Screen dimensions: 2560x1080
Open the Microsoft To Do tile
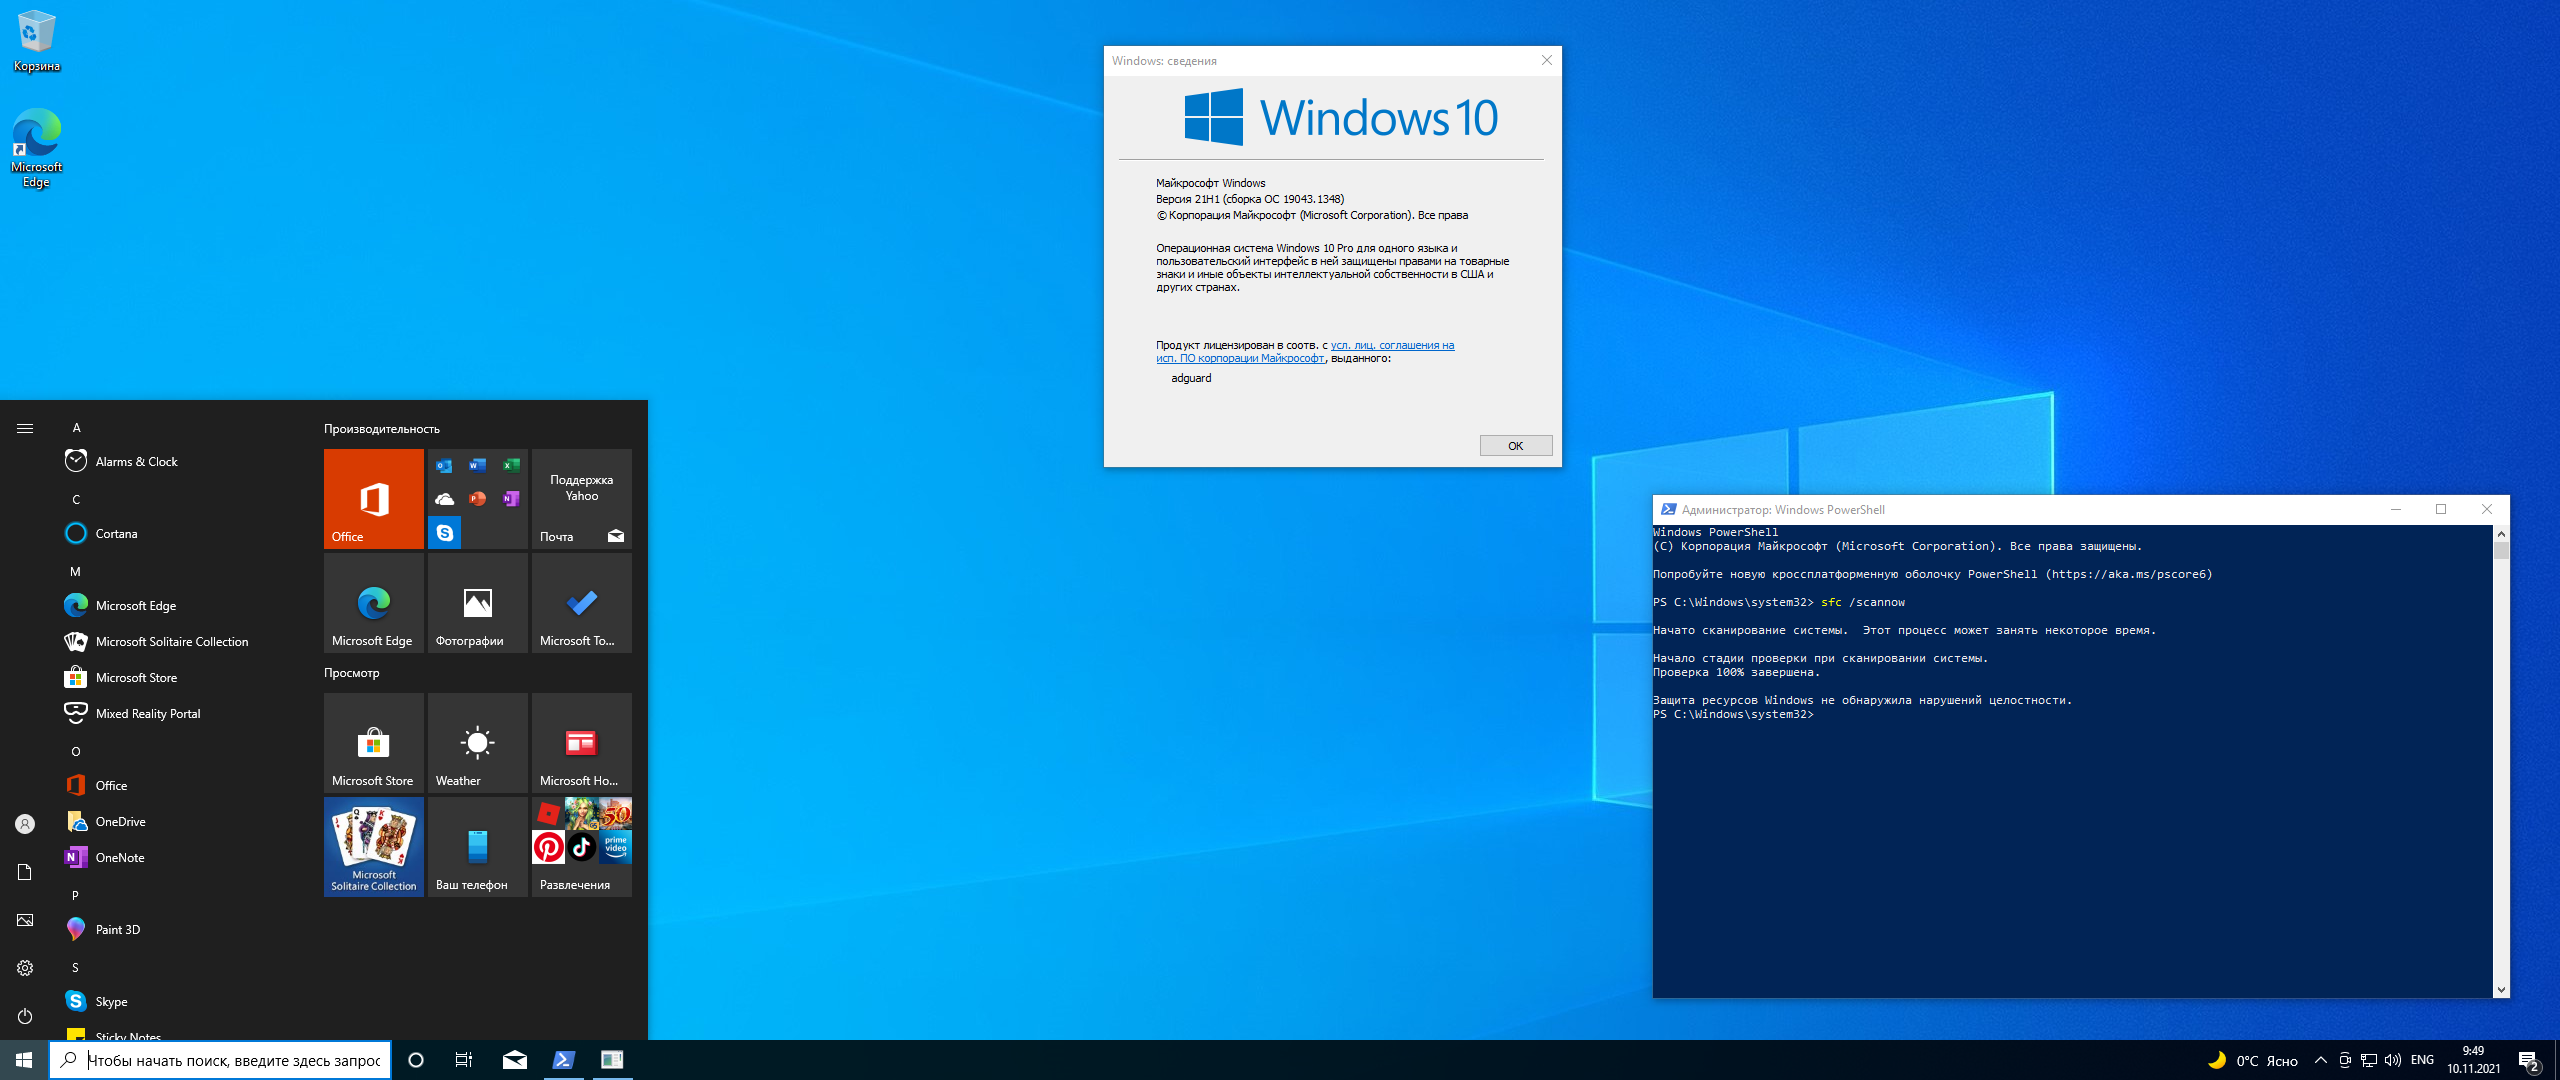point(582,603)
